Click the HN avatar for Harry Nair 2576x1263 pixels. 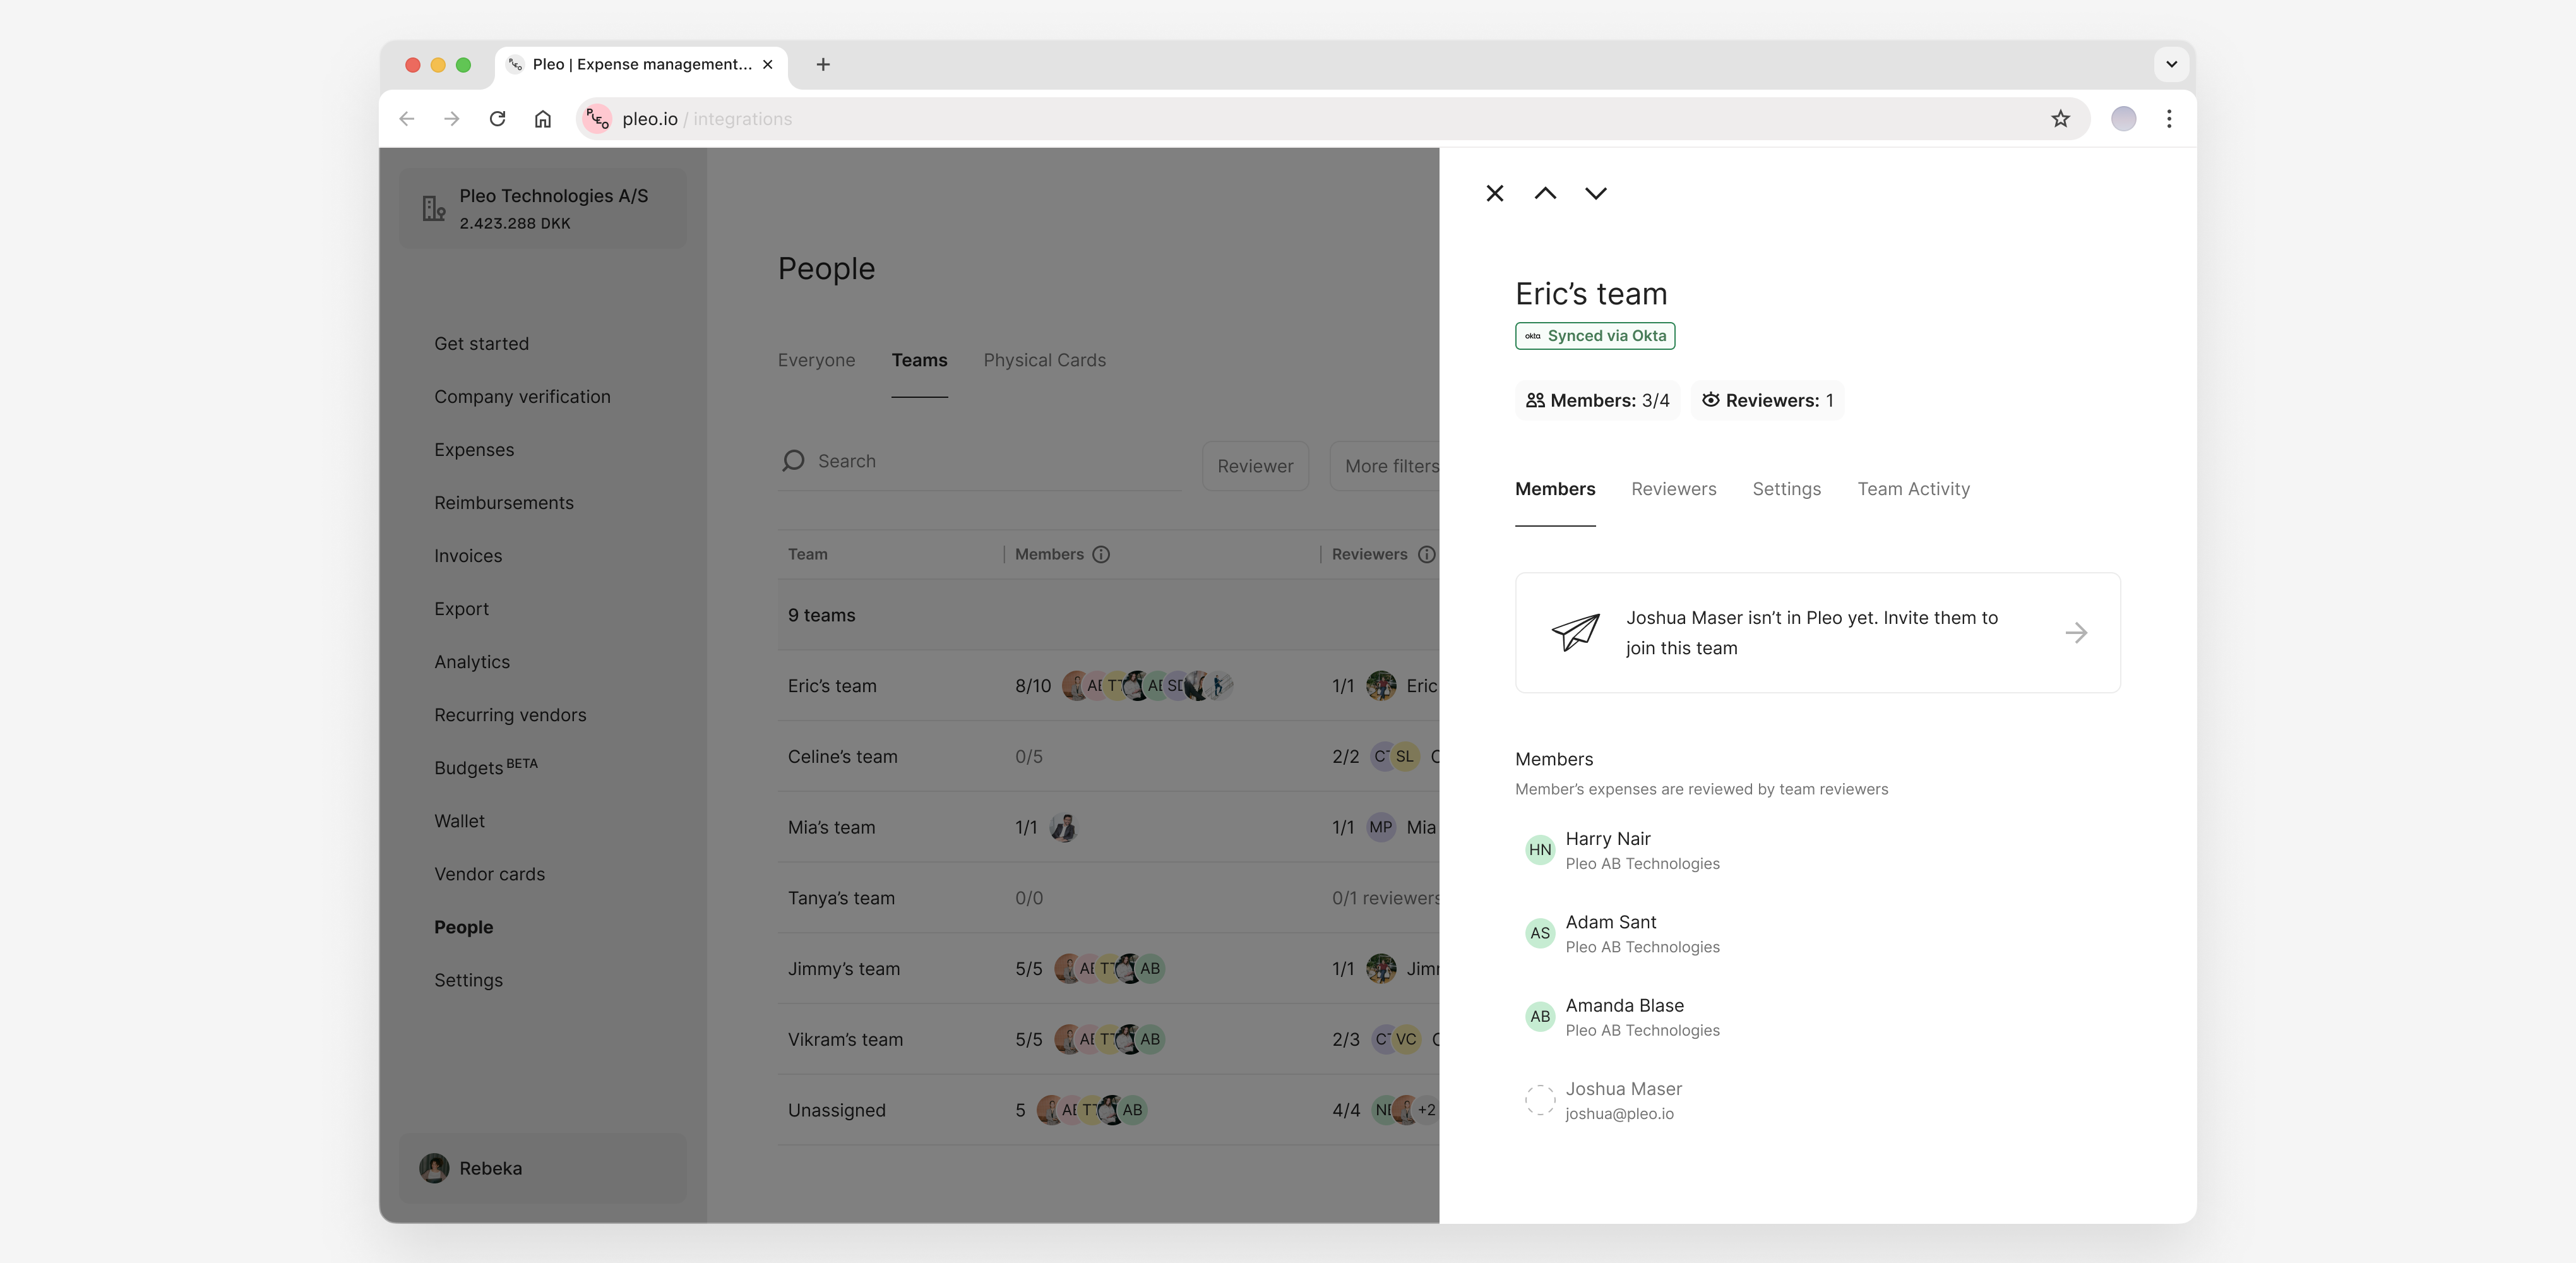click(x=1540, y=850)
